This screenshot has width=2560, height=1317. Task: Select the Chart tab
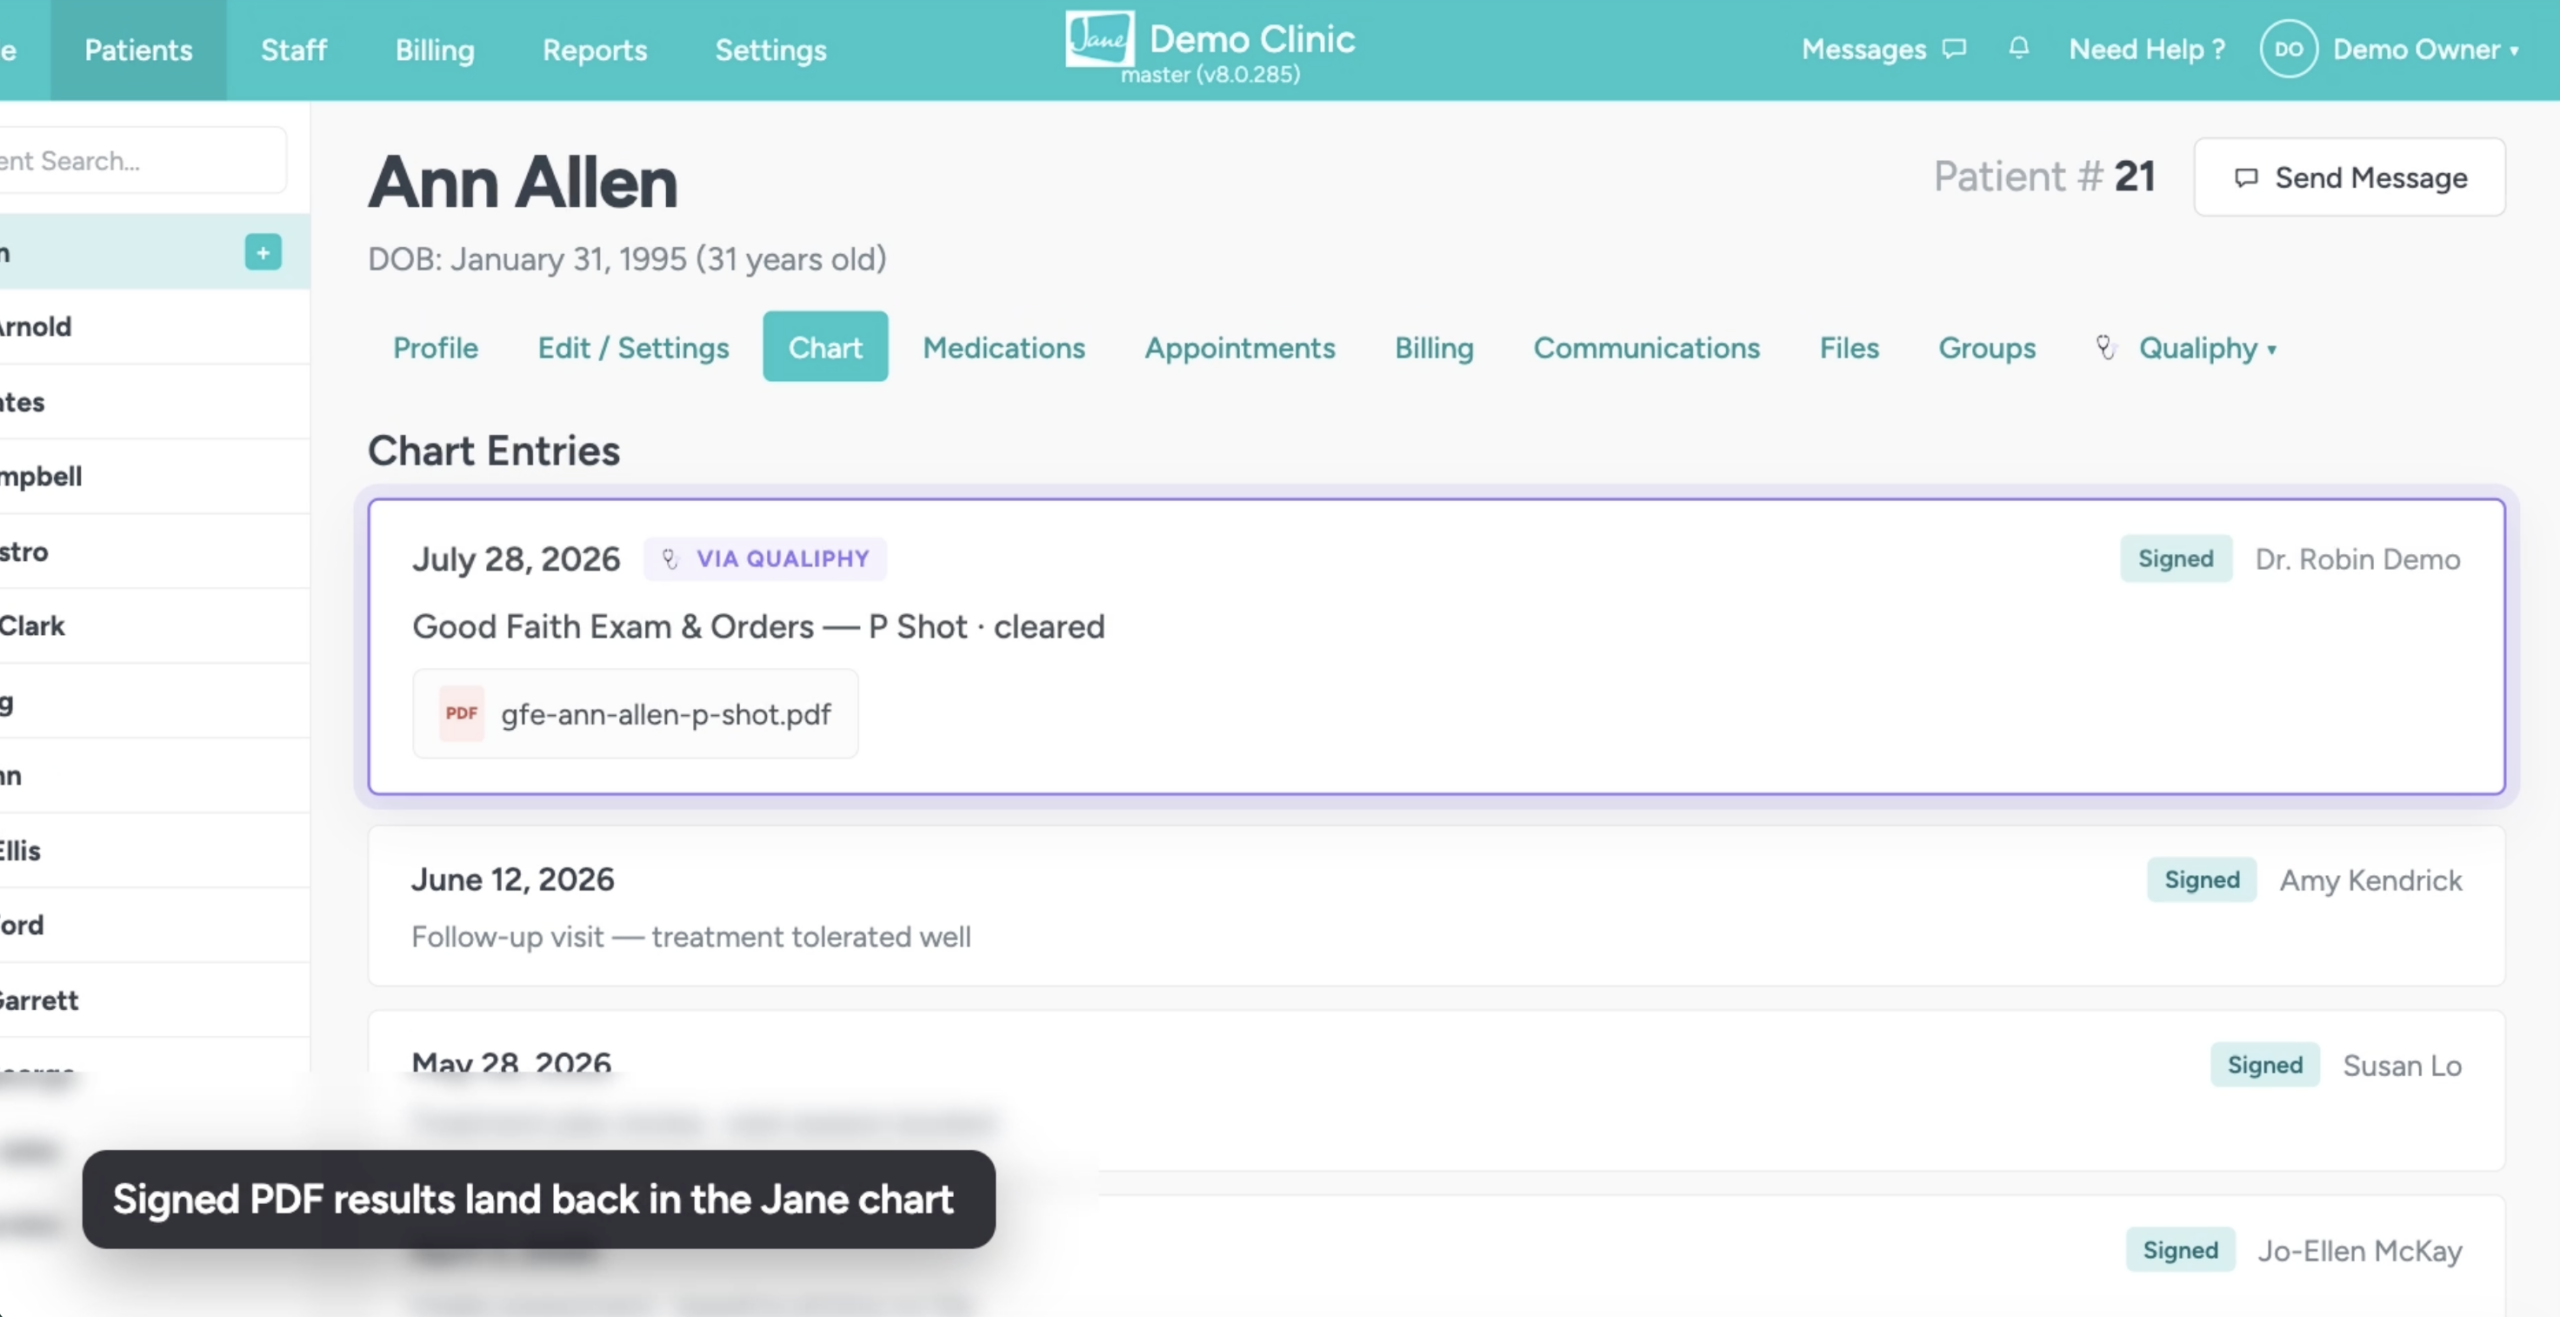click(x=825, y=347)
